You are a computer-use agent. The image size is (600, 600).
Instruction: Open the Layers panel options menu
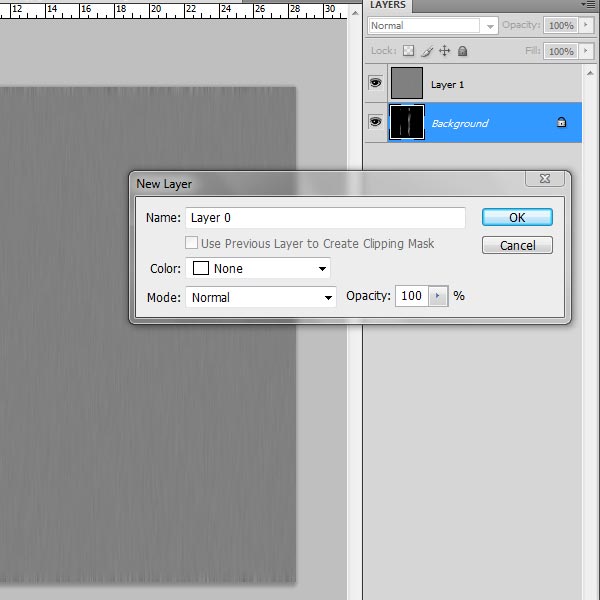588,5
